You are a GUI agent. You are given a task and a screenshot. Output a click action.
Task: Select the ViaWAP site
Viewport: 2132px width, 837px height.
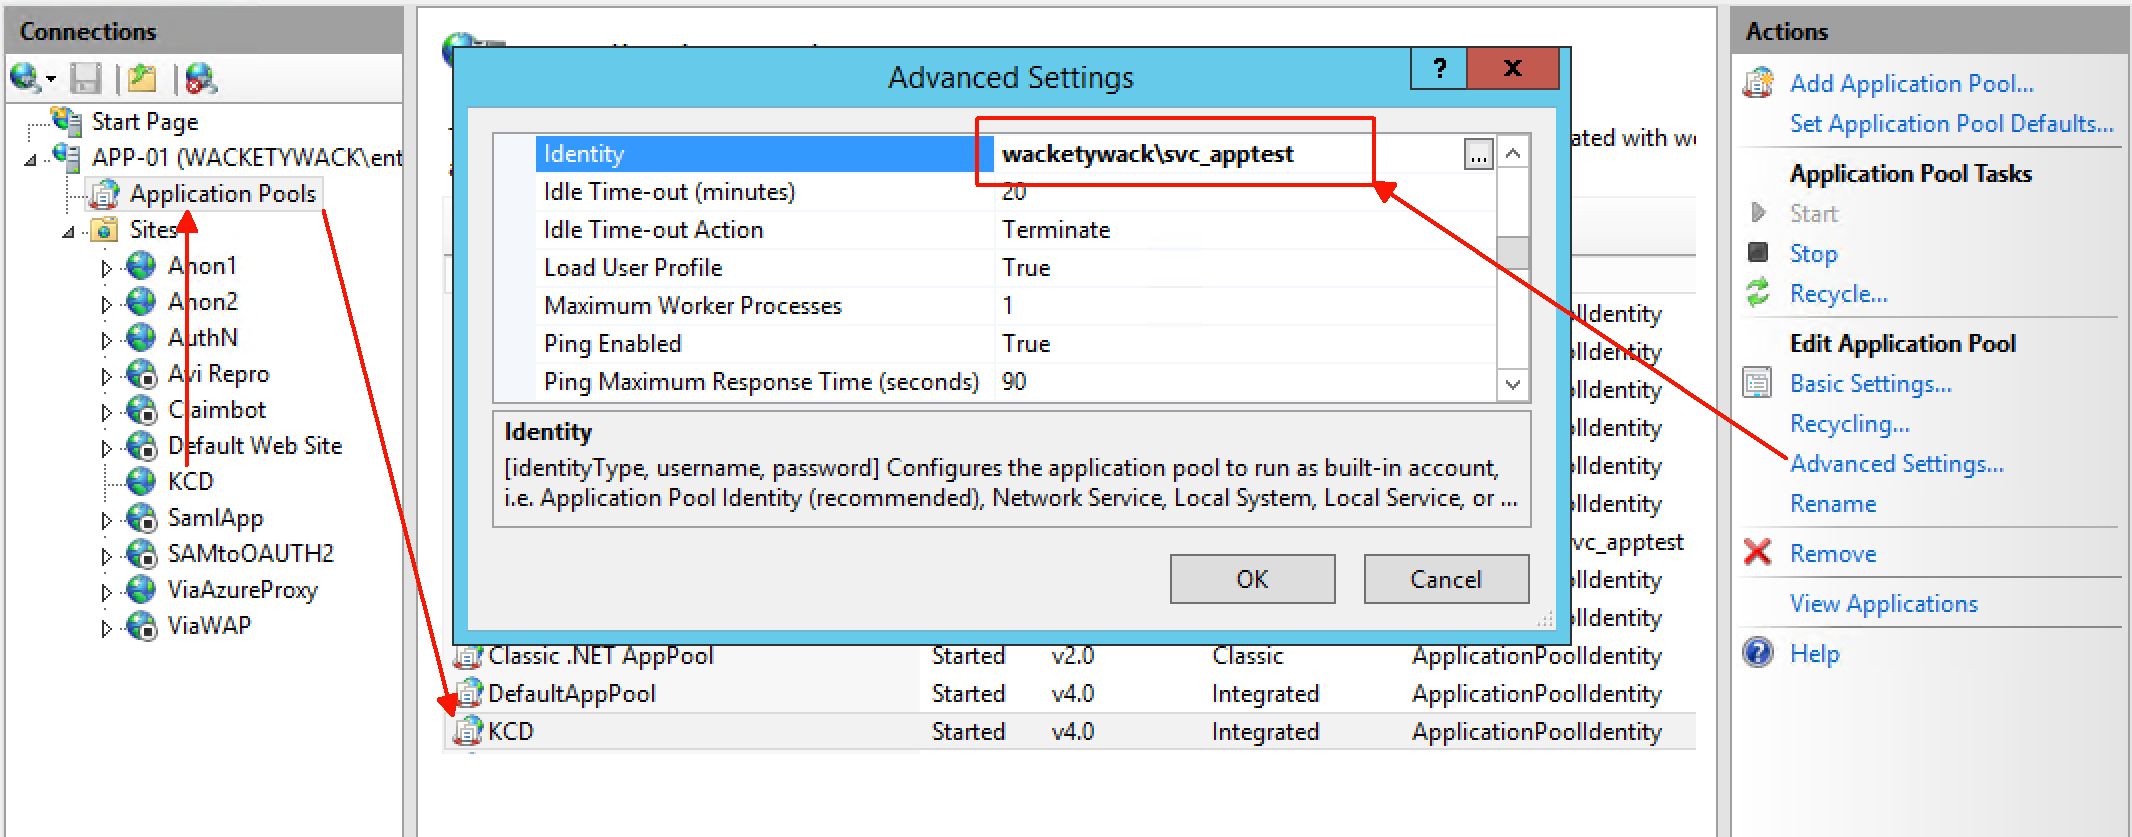209,626
